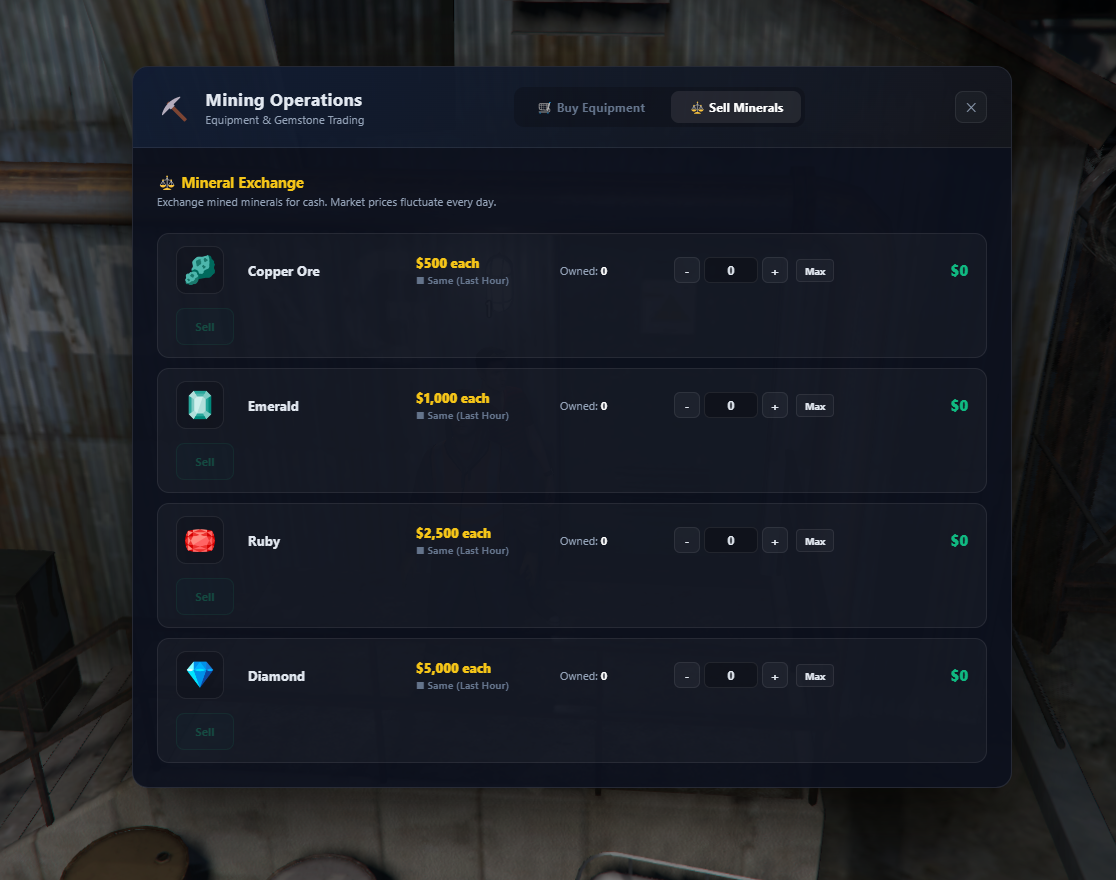Click the Mining Operations title text
The image size is (1116, 880).
[x=284, y=100]
